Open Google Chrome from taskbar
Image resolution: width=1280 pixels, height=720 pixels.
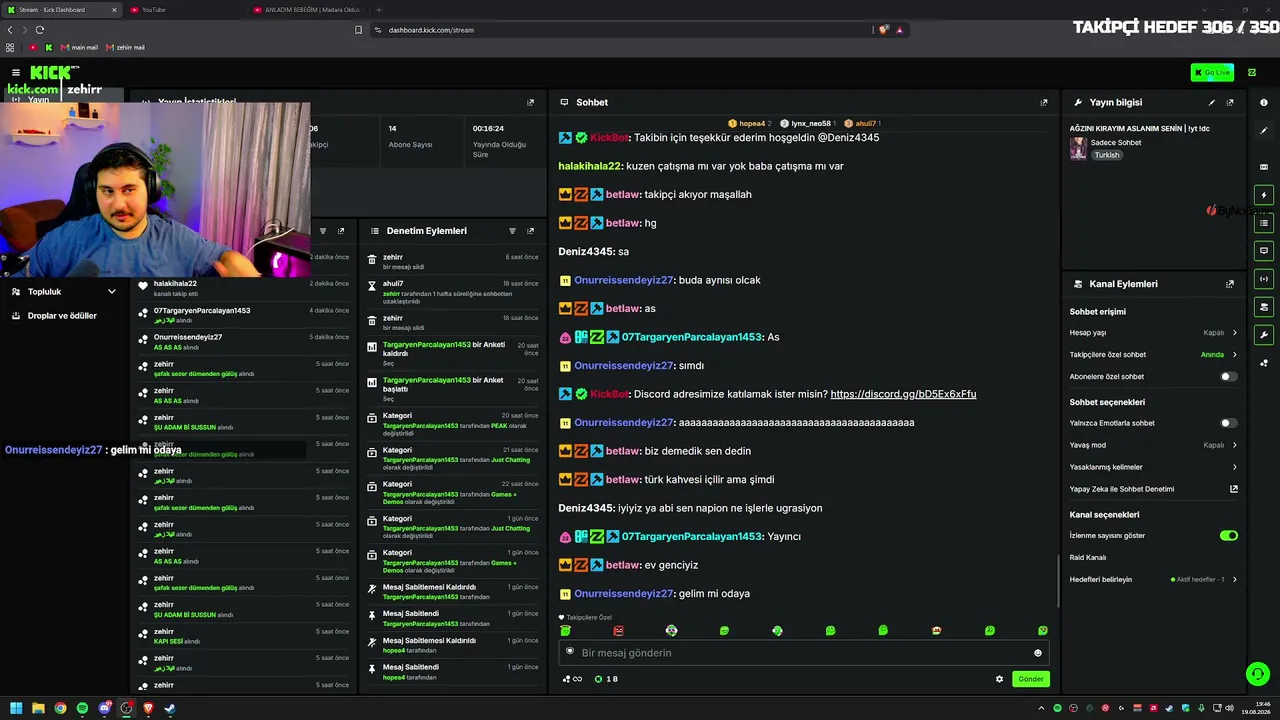pos(60,709)
